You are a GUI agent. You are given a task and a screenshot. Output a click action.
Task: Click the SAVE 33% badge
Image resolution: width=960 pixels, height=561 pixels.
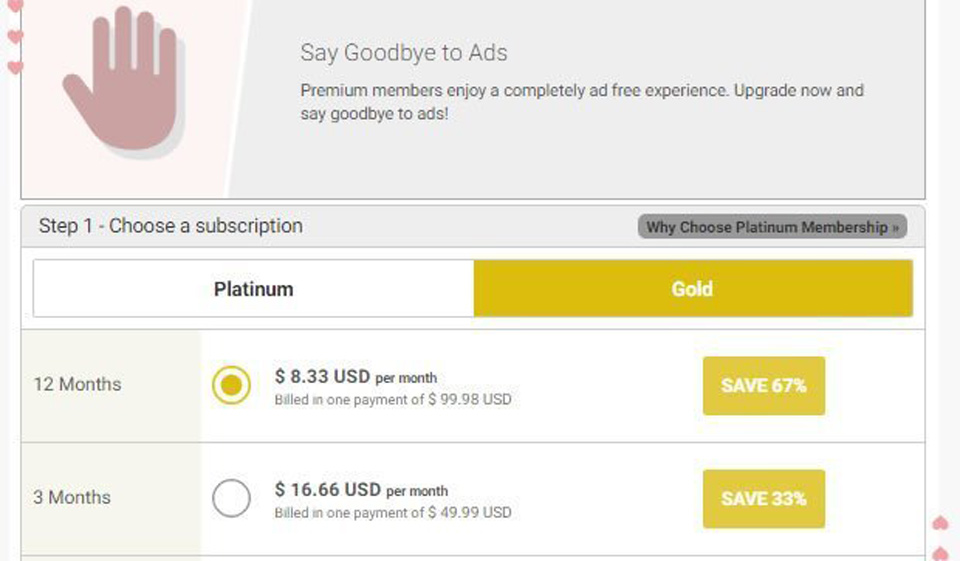pyautogui.click(x=764, y=498)
